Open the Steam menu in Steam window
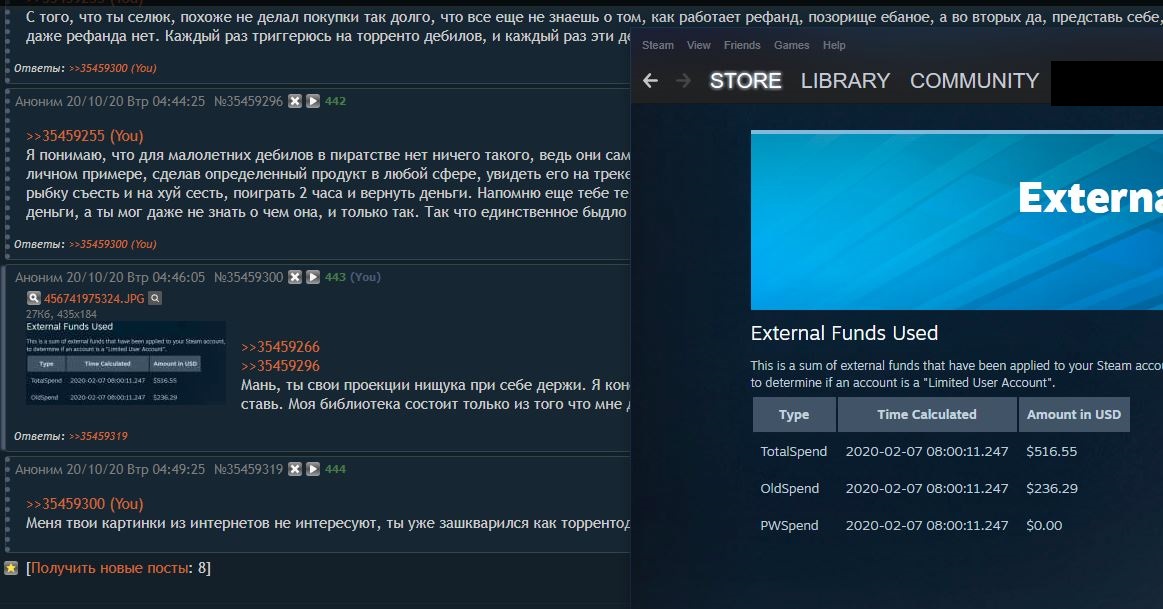Image resolution: width=1163 pixels, height=609 pixels. coord(658,45)
